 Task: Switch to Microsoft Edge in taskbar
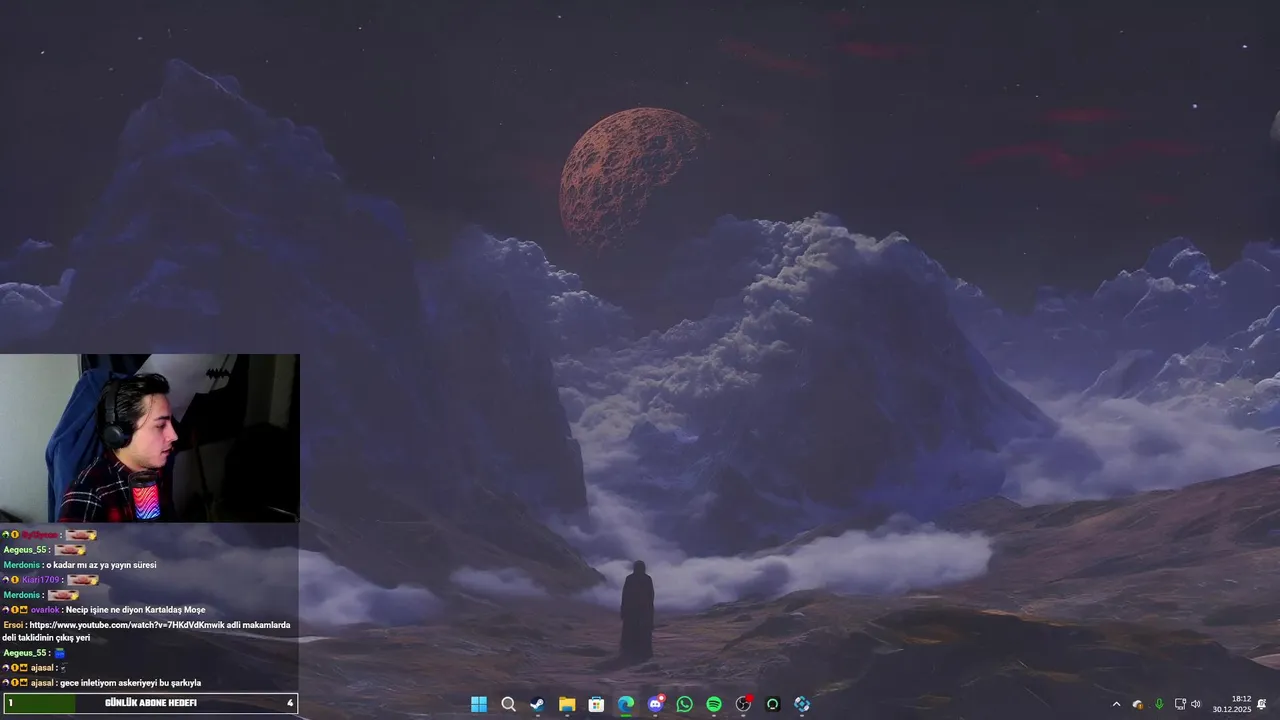coord(626,704)
